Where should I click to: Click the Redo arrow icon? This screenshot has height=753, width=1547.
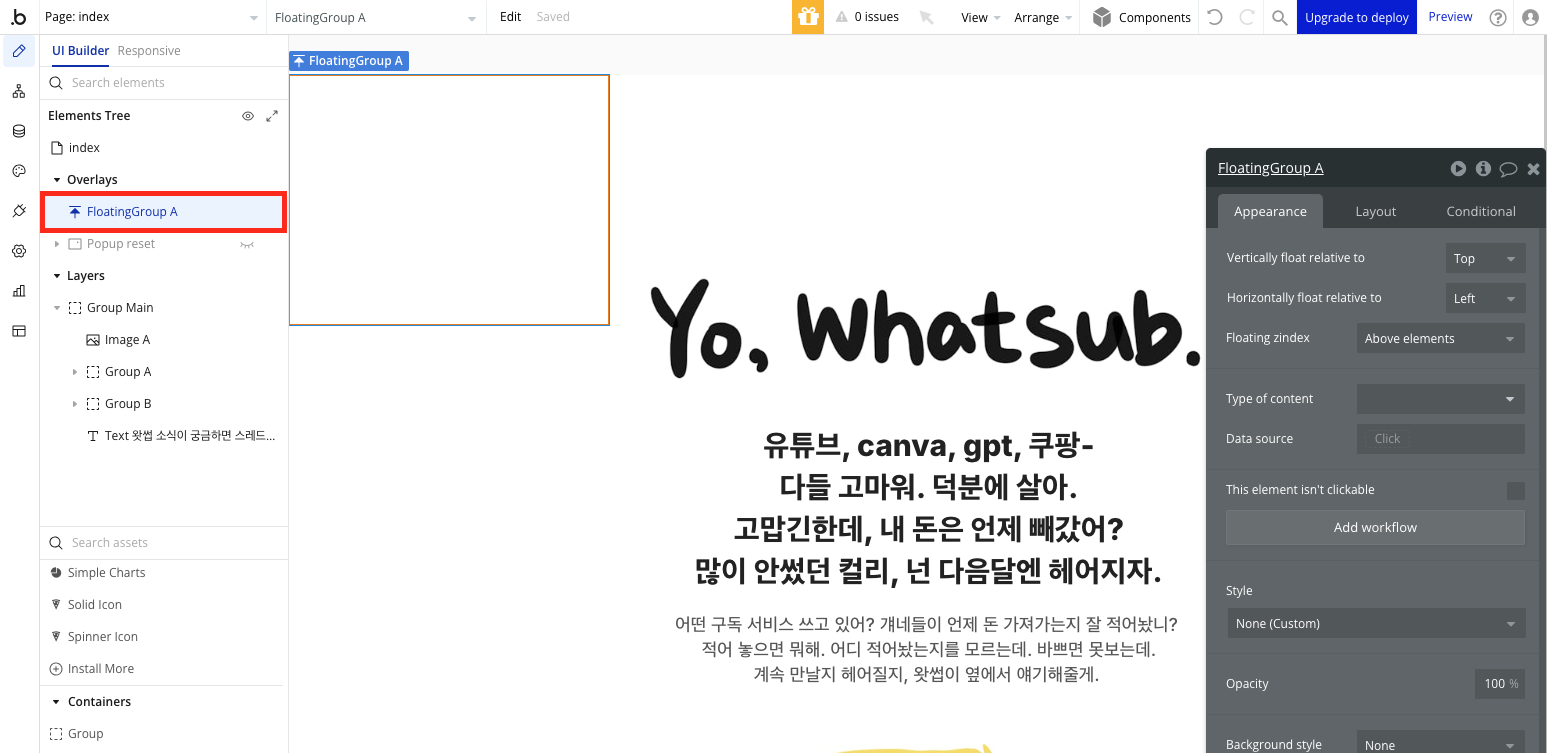(x=1247, y=17)
